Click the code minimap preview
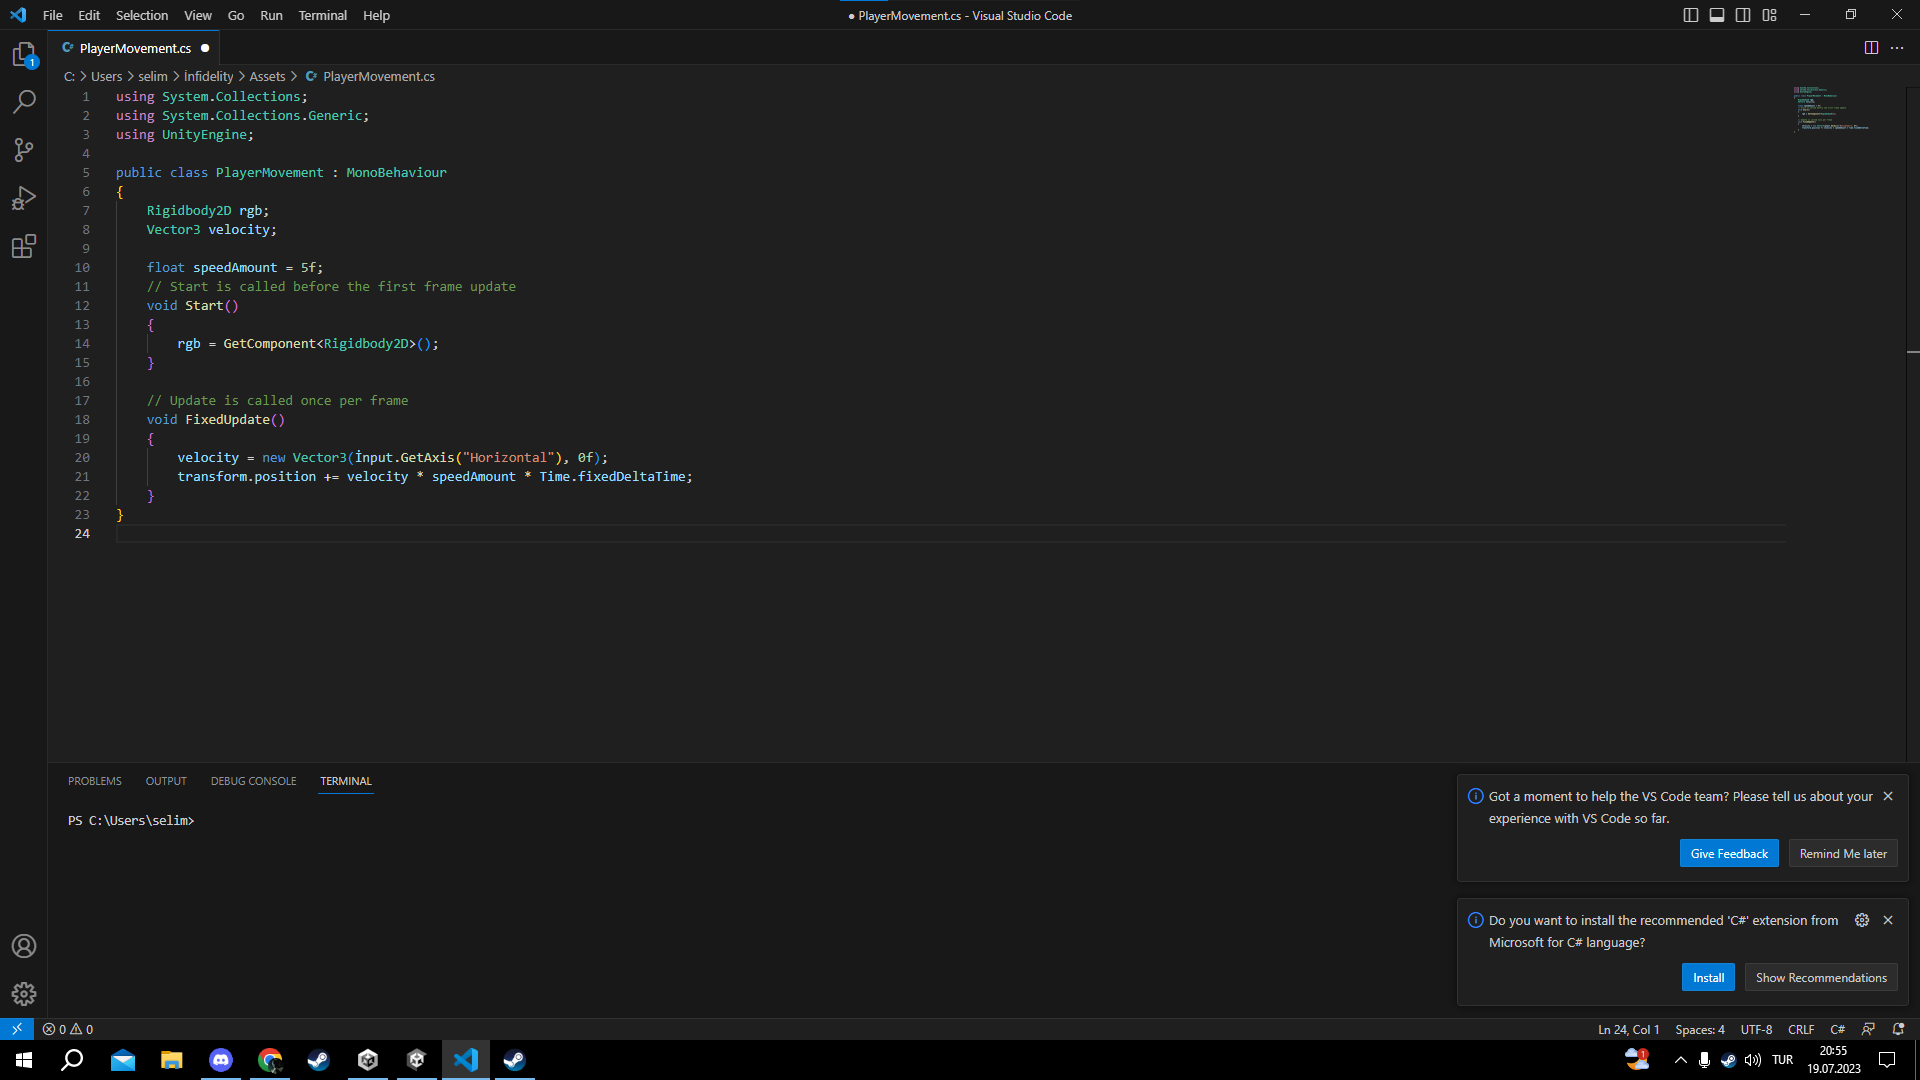 tap(1830, 110)
